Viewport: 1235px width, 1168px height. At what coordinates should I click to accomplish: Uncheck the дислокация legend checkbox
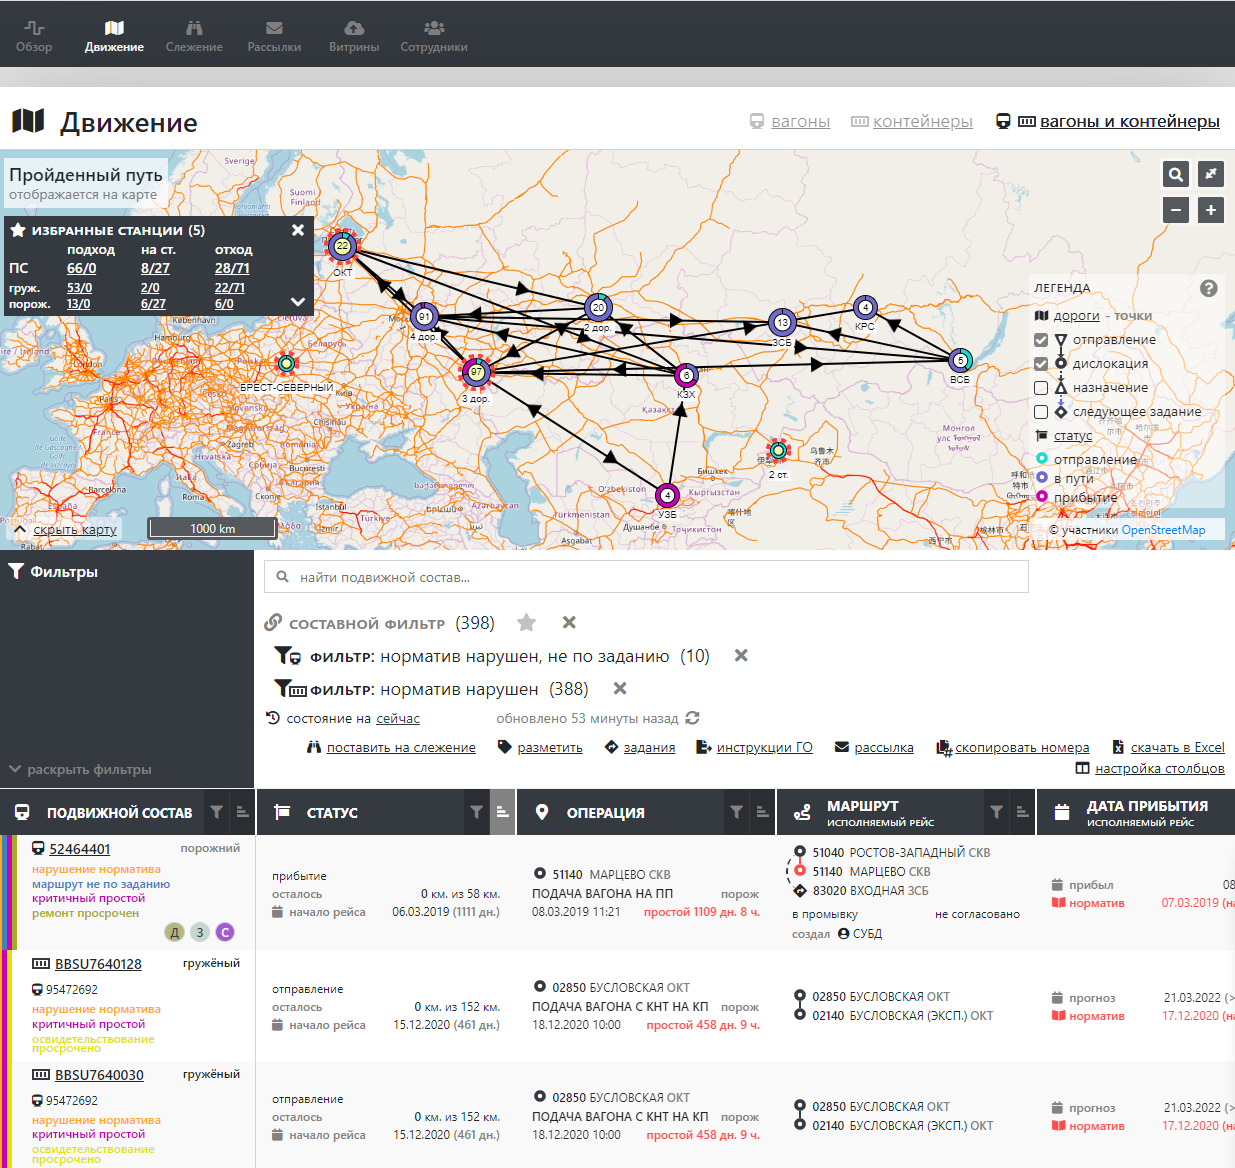point(1041,364)
